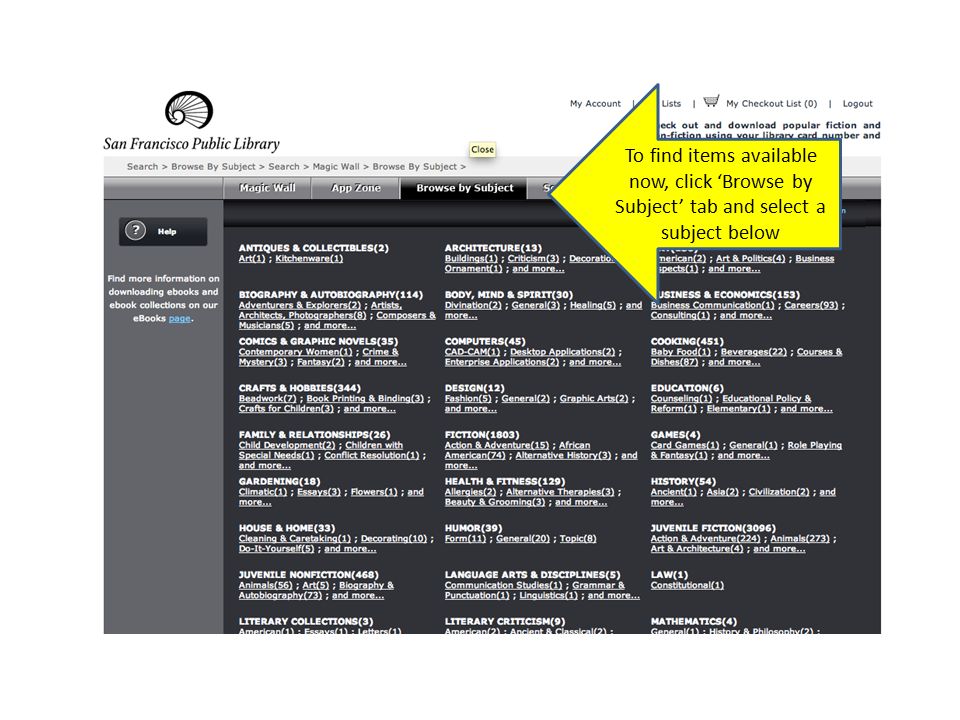Click the first Search breadcrumb link
This screenshot has height=720, width=960.
[x=142, y=167]
